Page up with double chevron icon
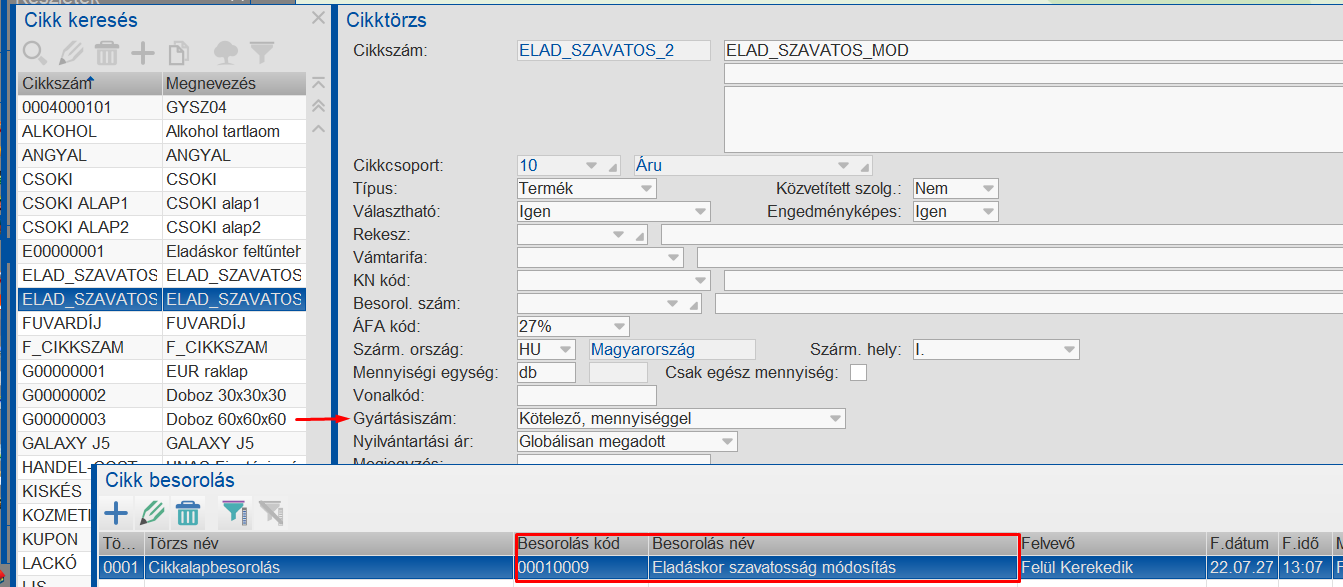Screen dimensions: 1343x587 point(319,106)
